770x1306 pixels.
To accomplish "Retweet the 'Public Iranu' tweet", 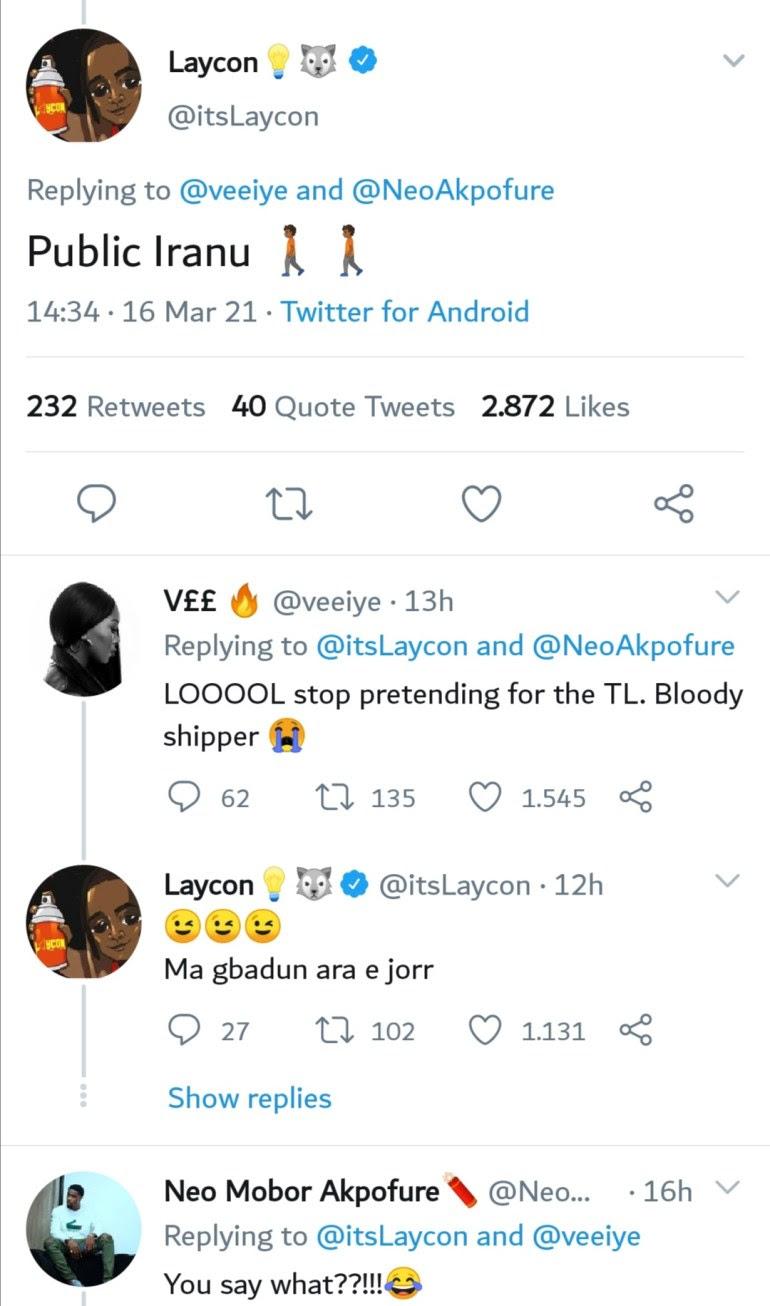I will tap(290, 504).
